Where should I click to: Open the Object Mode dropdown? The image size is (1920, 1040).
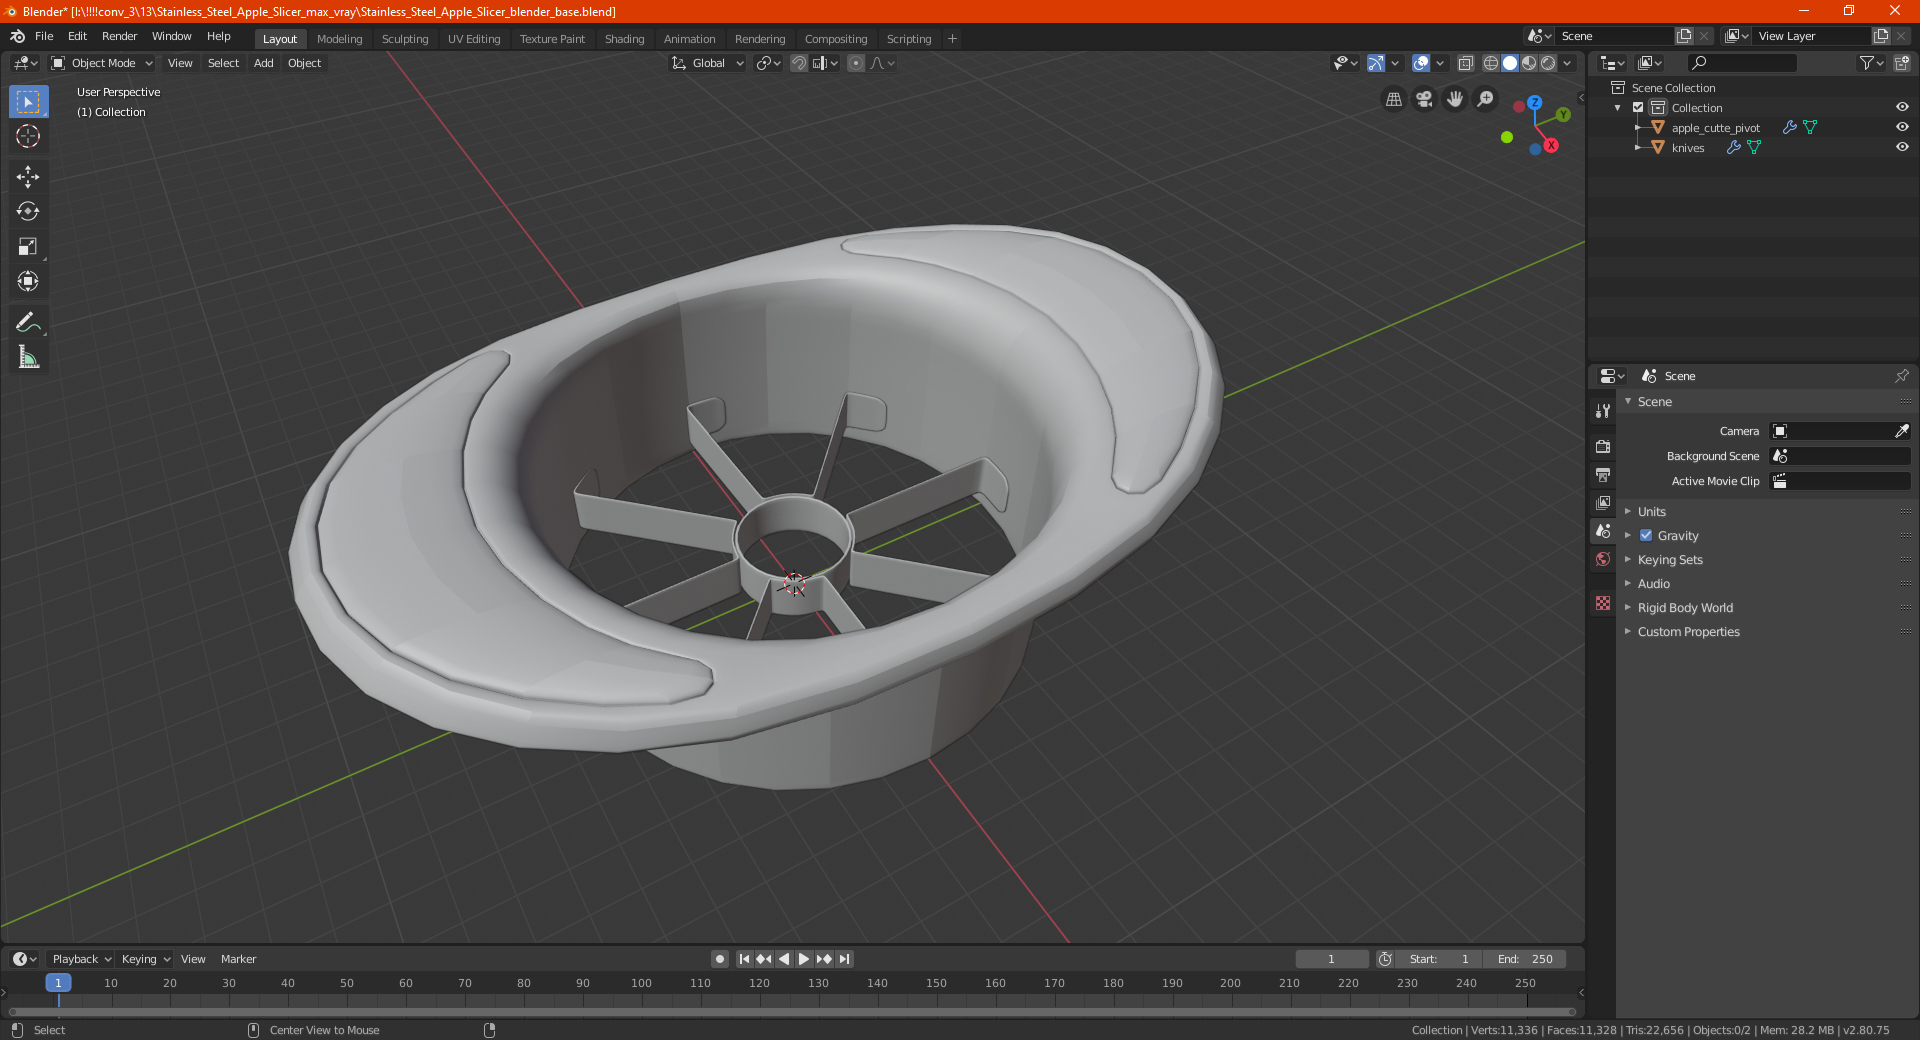(102, 63)
